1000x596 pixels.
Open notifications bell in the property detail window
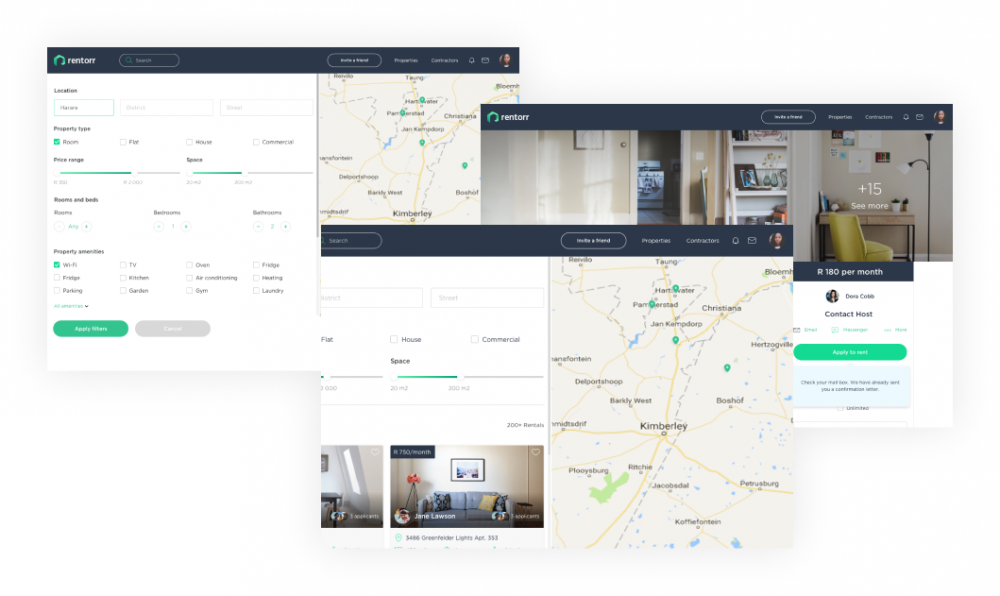pyautogui.click(x=906, y=117)
